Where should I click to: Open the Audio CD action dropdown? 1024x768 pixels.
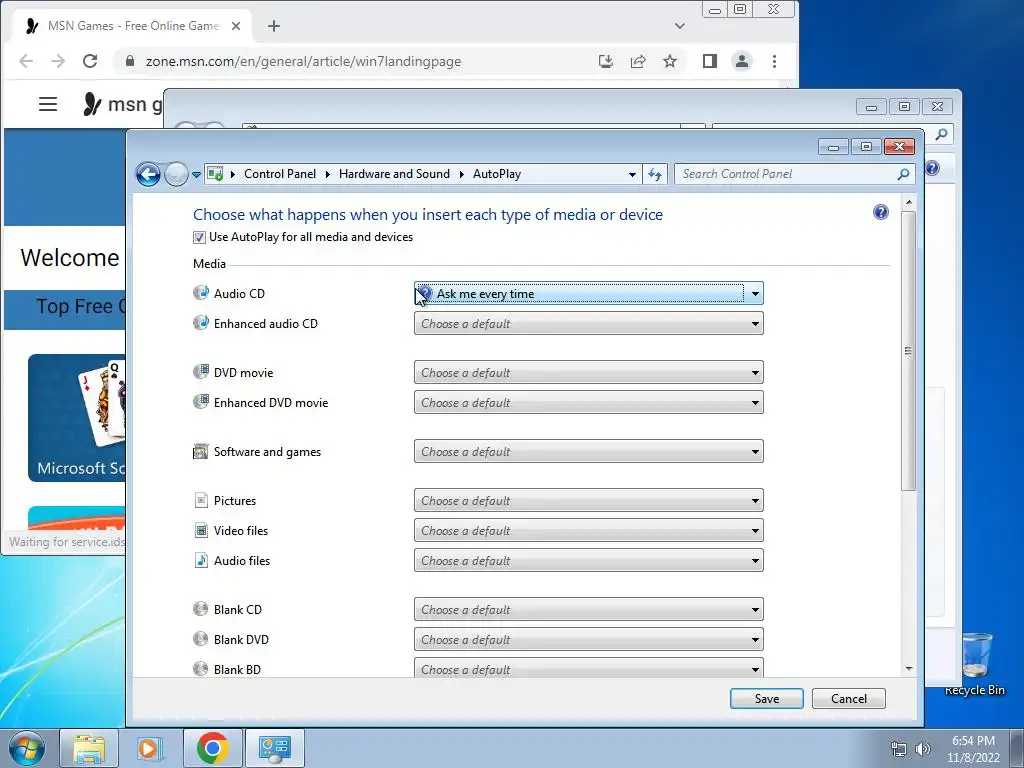[588, 294]
